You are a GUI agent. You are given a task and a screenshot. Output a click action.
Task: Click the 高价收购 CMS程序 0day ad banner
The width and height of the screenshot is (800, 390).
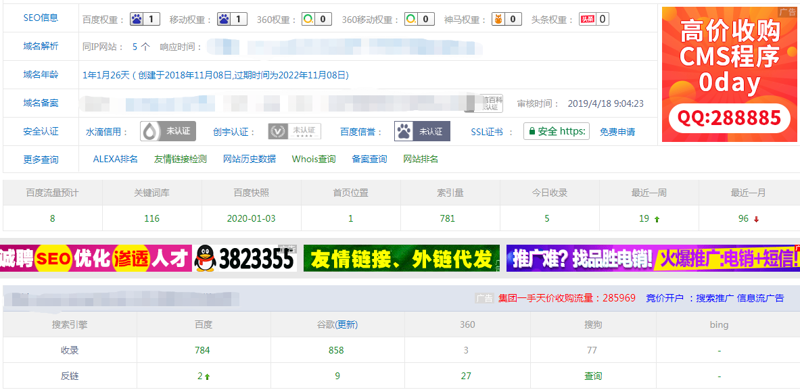coord(729,75)
